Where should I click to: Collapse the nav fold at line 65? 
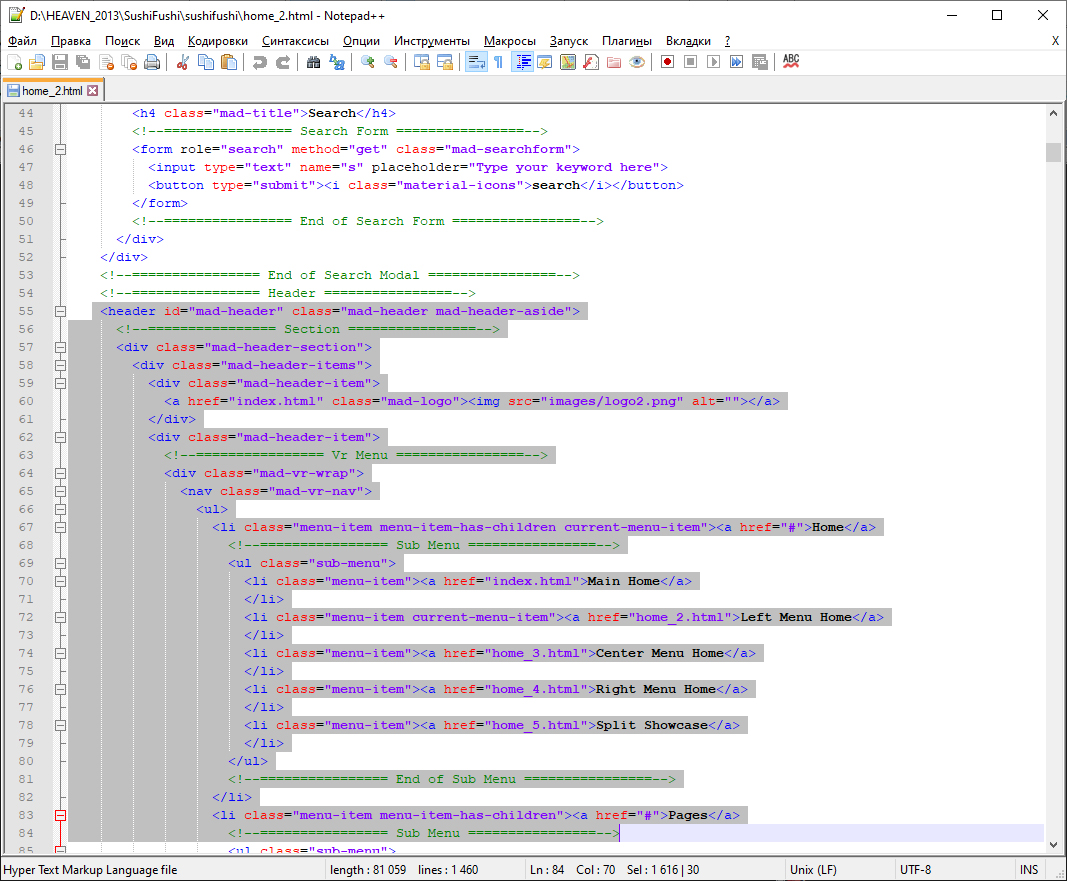pos(61,491)
